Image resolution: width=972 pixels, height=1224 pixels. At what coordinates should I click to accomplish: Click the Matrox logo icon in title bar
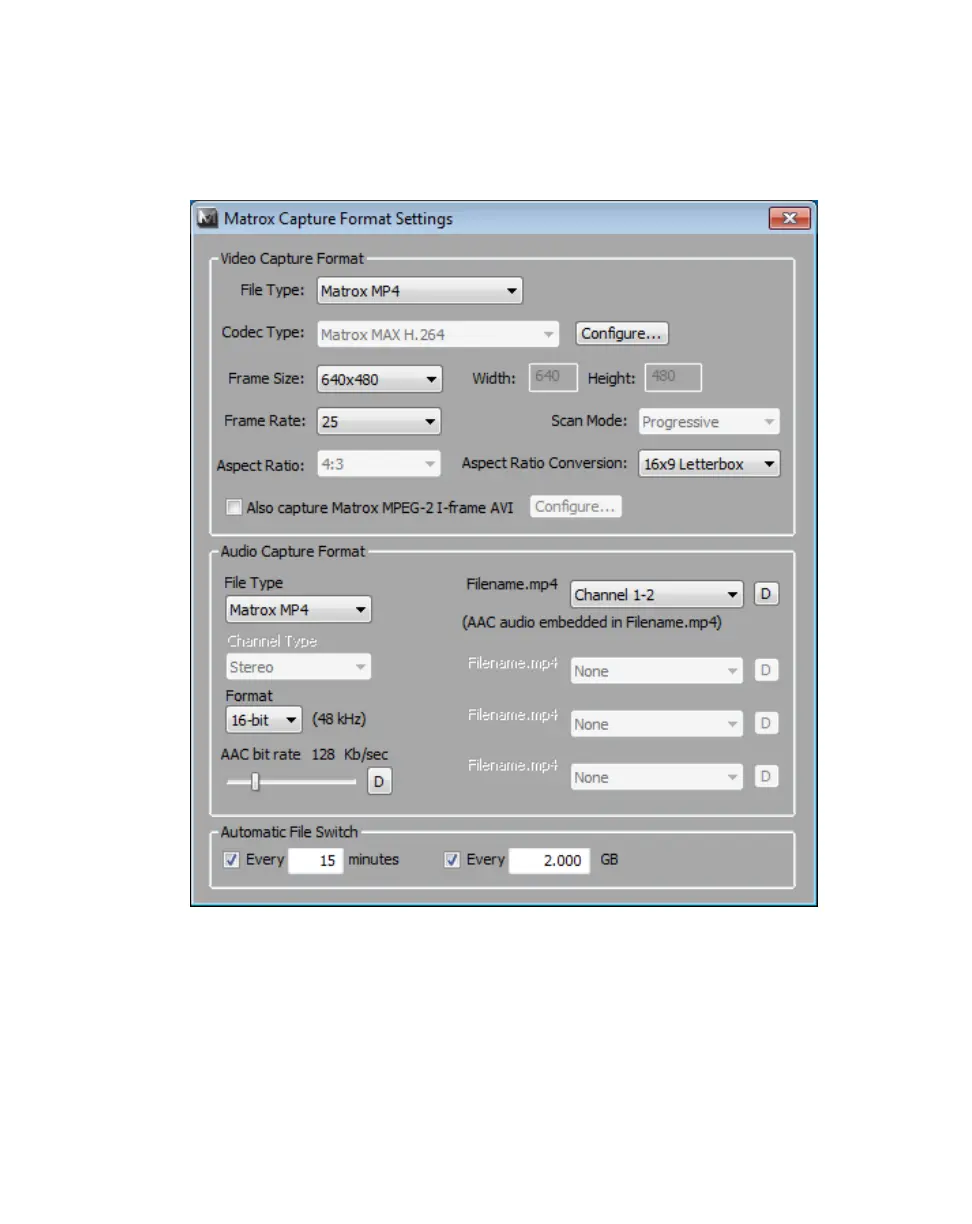(x=208, y=218)
